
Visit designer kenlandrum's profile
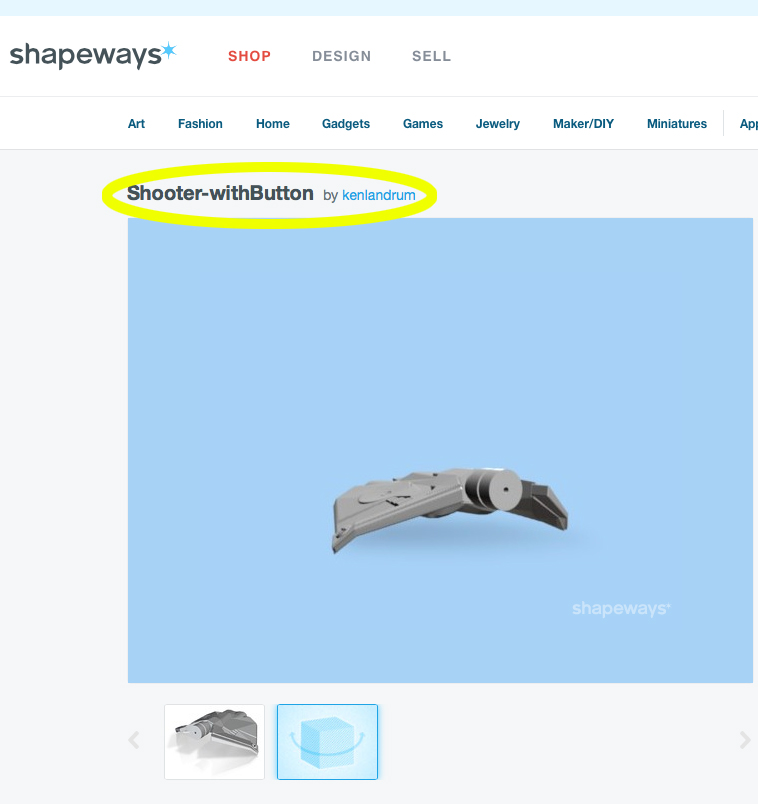pos(378,195)
